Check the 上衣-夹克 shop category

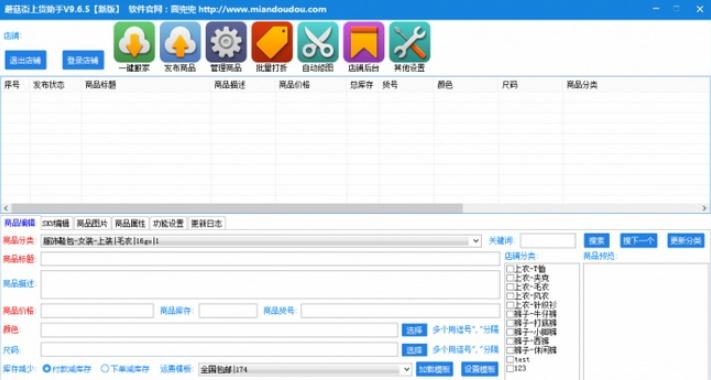[x=510, y=278]
